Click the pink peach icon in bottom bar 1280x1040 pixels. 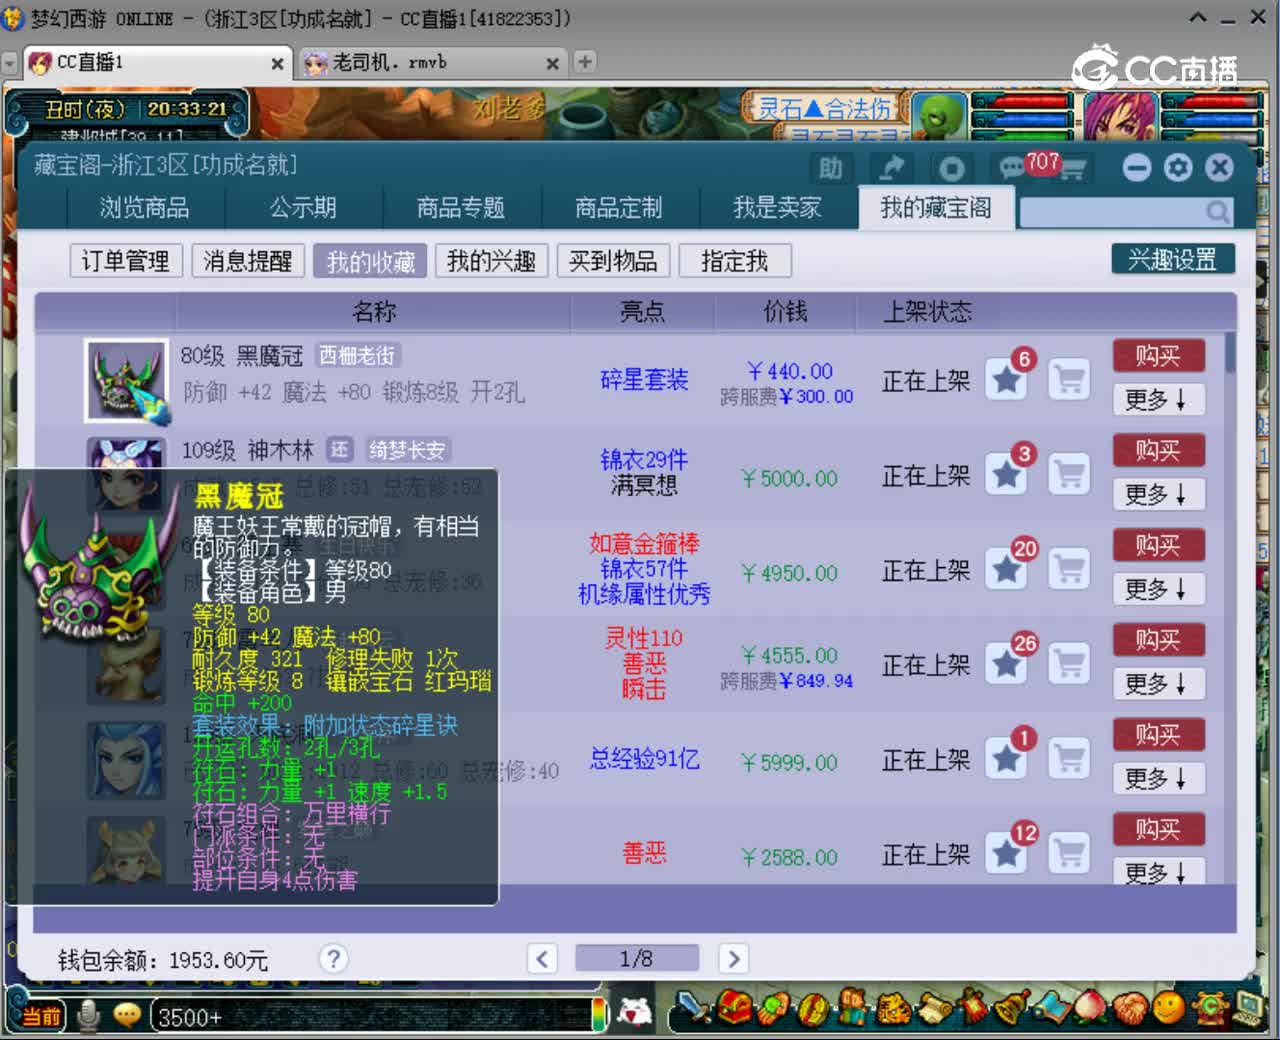pos(1089,1008)
